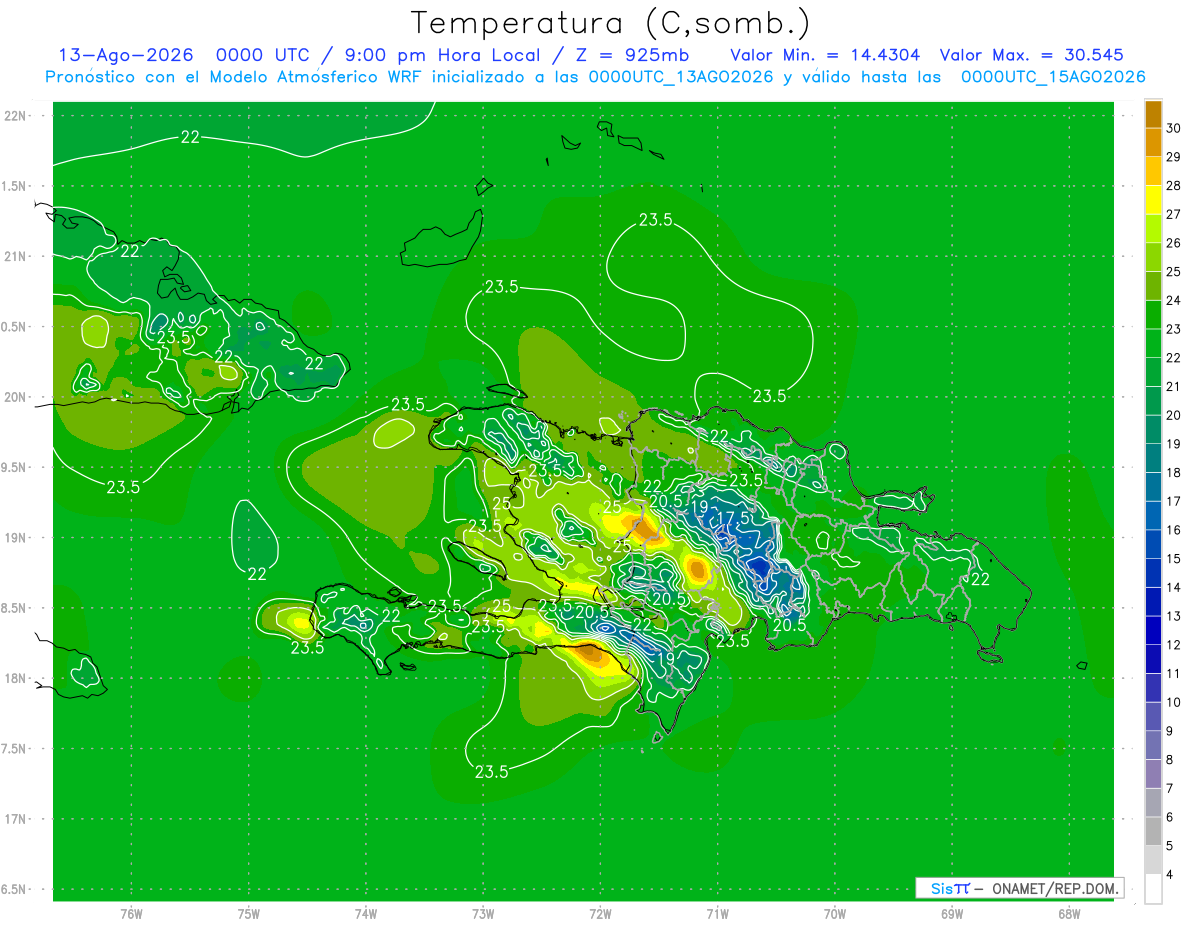Pick the light-green swatch between 25 and 26
Image resolution: width=1200 pixels, height=927 pixels.
pyautogui.click(x=1153, y=258)
